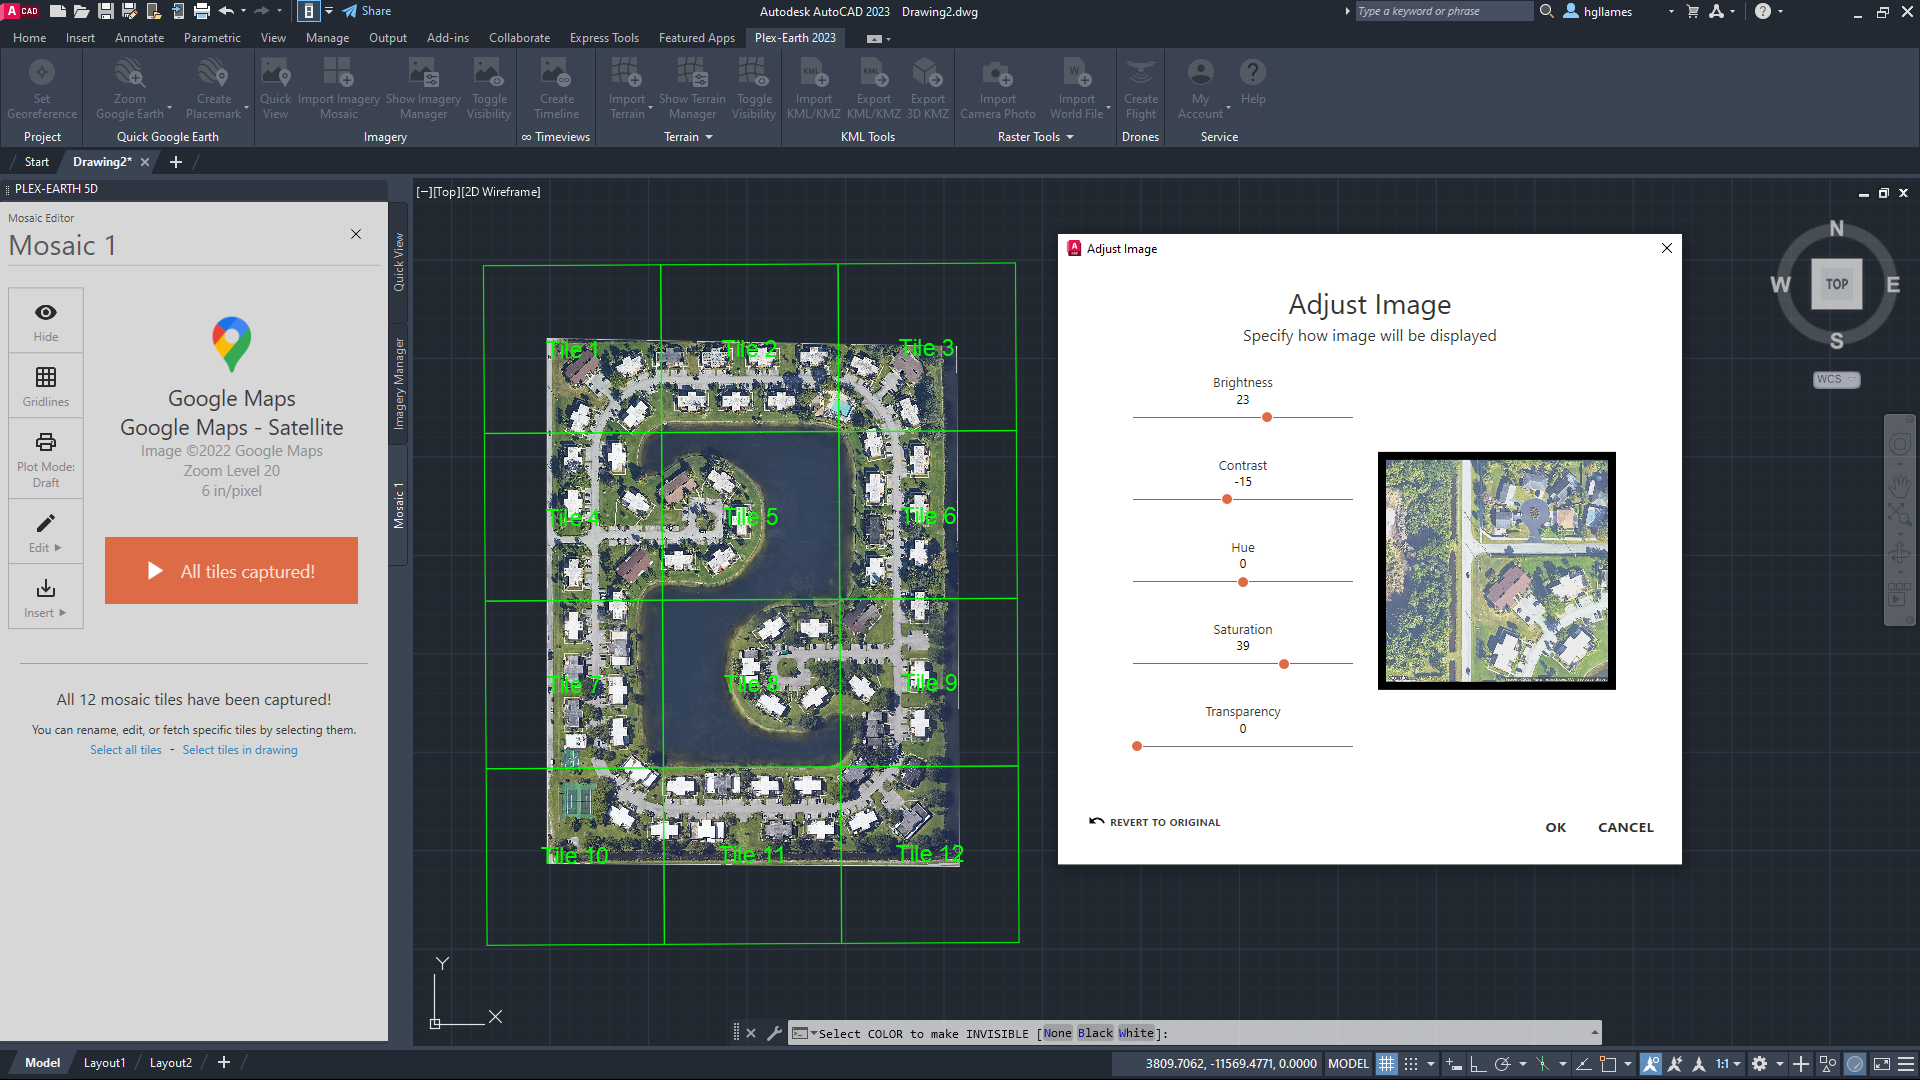The image size is (1920, 1080).
Task: Launch Import Imagery Mosaic
Action: click(x=338, y=89)
